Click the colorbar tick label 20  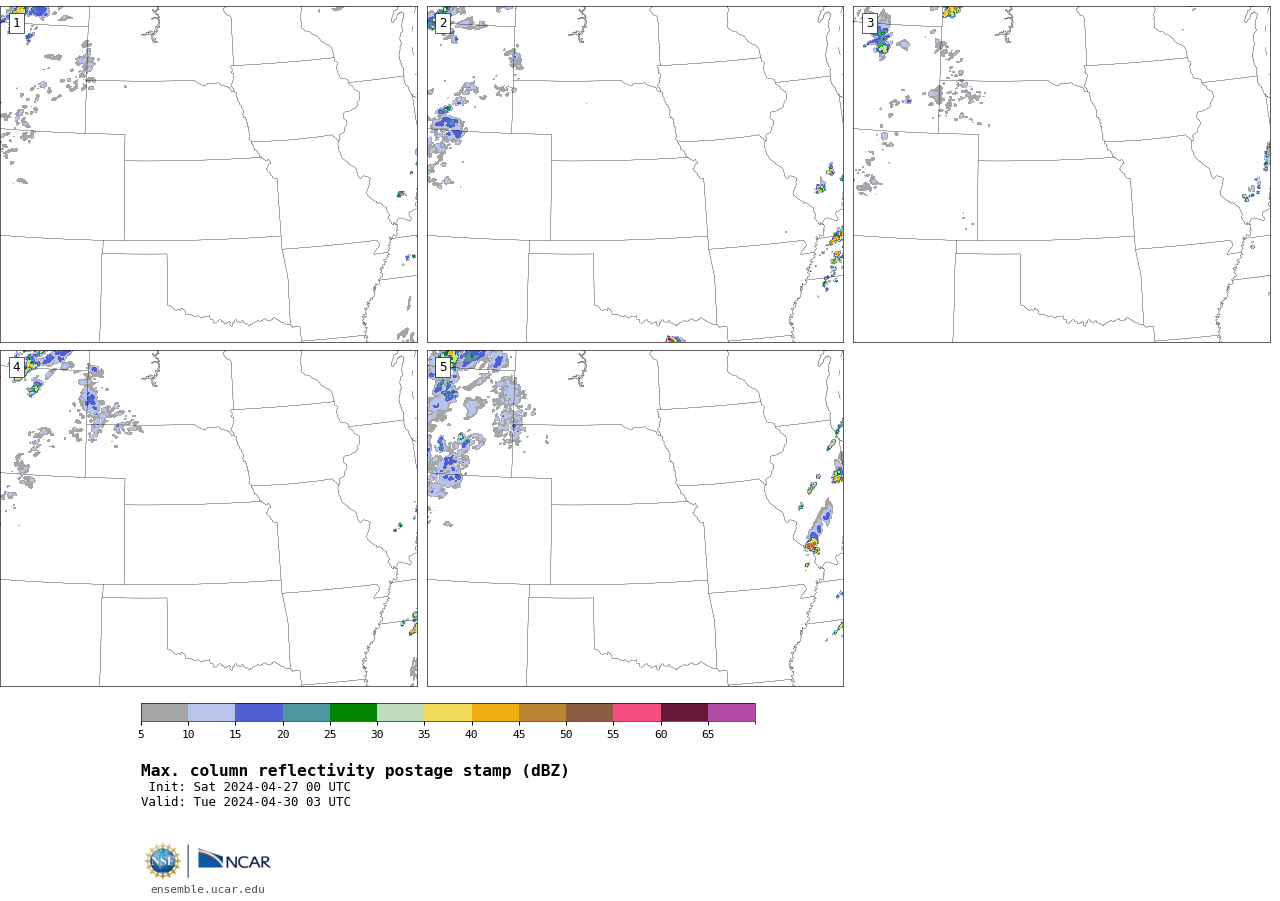point(283,735)
